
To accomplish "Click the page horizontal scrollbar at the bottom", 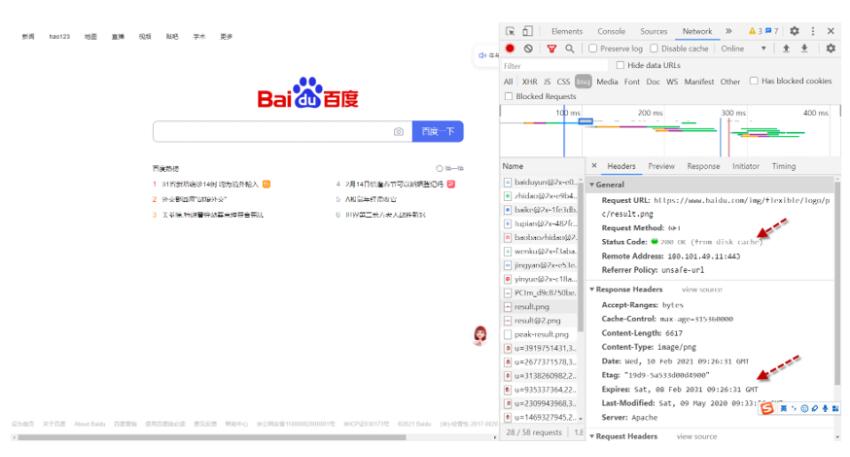I will coord(211,437).
